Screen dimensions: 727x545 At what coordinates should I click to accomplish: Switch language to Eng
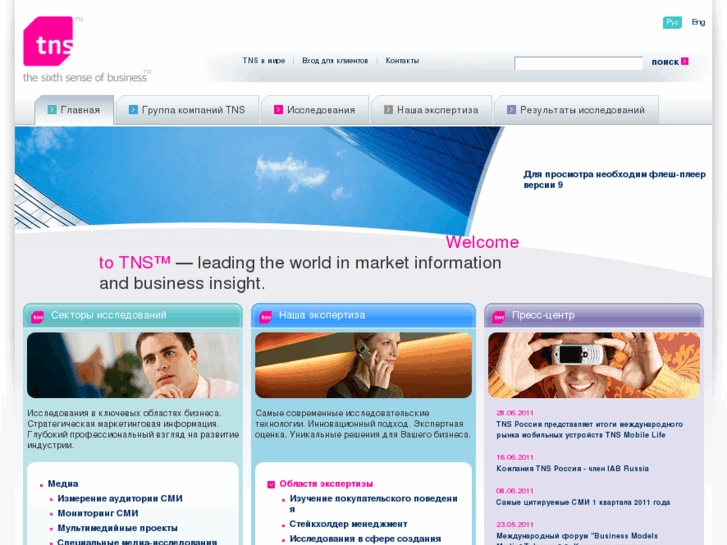(698, 22)
